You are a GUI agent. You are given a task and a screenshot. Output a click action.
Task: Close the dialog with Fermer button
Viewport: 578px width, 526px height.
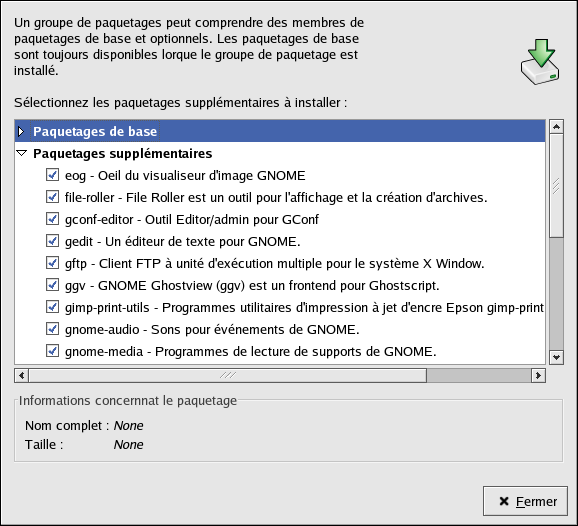pos(525,501)
